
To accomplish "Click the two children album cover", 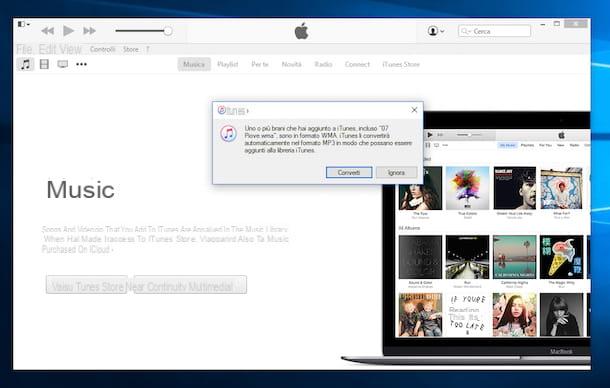I will pos(421,315).
